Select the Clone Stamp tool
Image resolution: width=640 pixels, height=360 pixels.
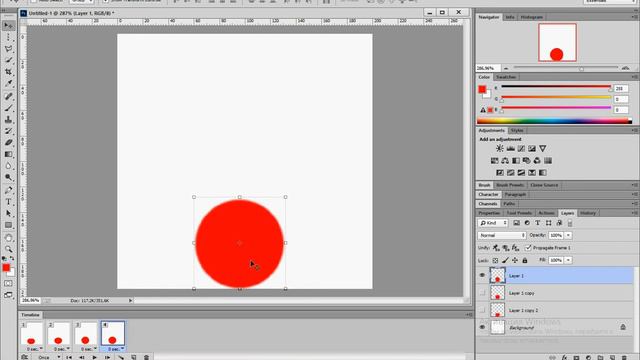[x=8, y=120]
